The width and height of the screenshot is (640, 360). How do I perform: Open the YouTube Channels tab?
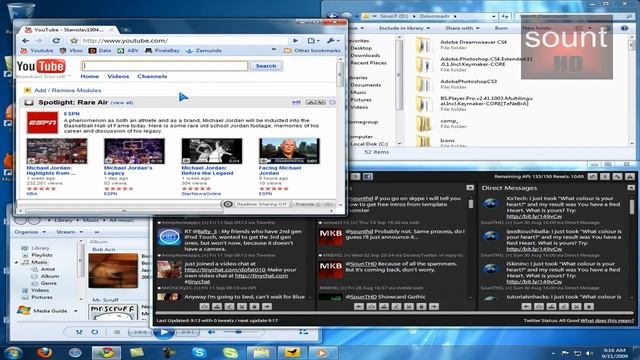pyautogui.click(x=152, y=76)
